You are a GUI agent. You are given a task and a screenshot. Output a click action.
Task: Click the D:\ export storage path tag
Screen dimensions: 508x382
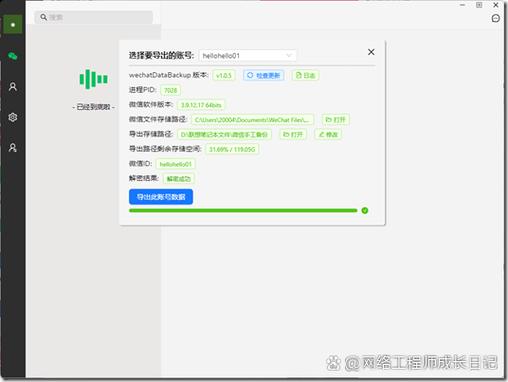(224, 134)
